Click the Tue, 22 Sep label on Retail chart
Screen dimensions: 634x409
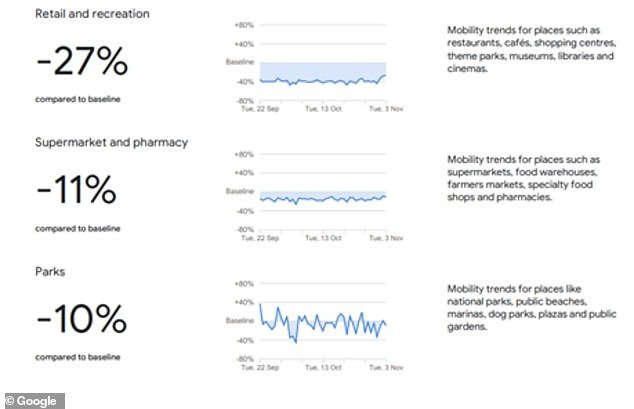260,109
